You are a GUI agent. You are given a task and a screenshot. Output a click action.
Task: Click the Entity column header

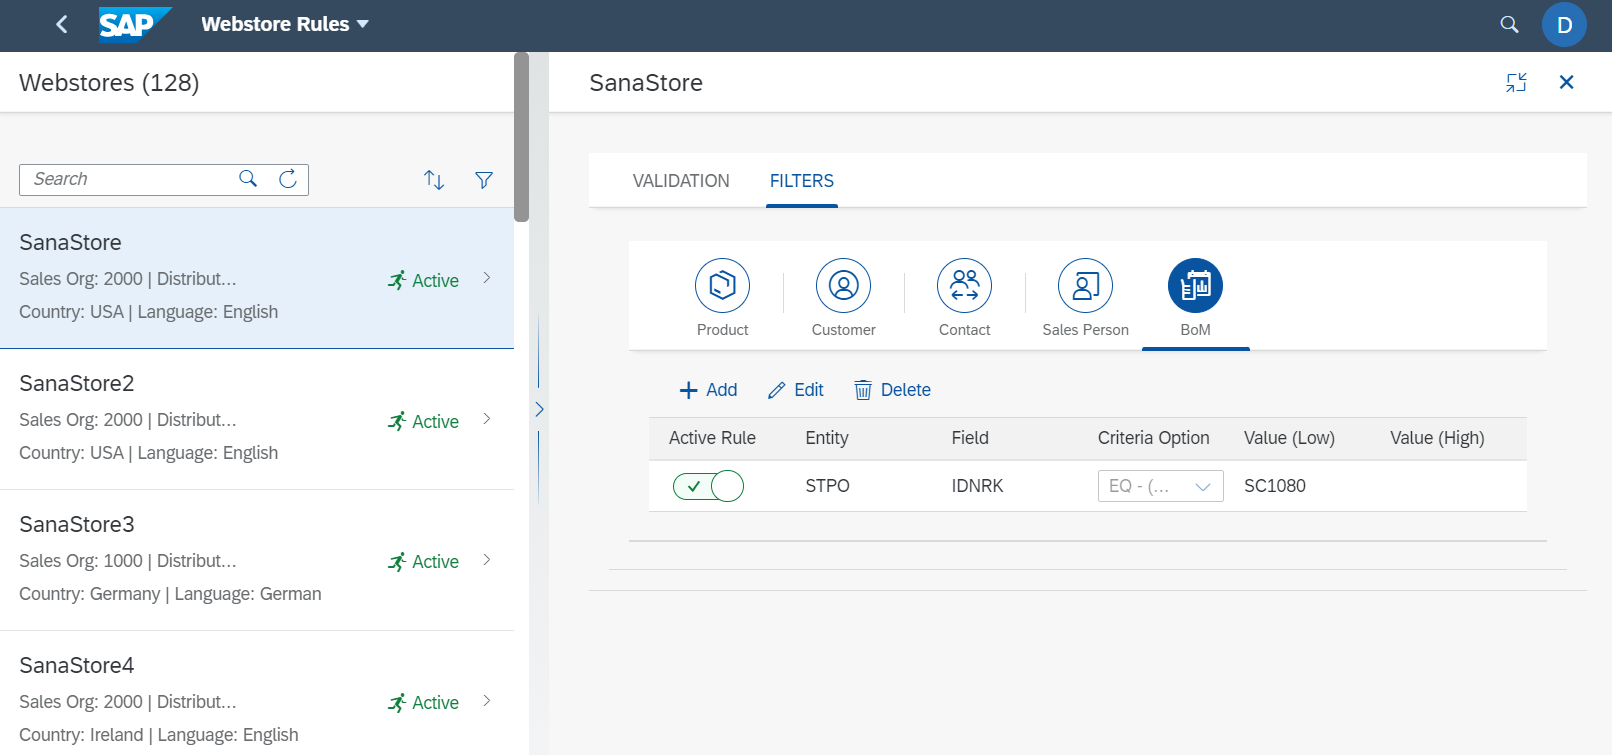point(827,438)
